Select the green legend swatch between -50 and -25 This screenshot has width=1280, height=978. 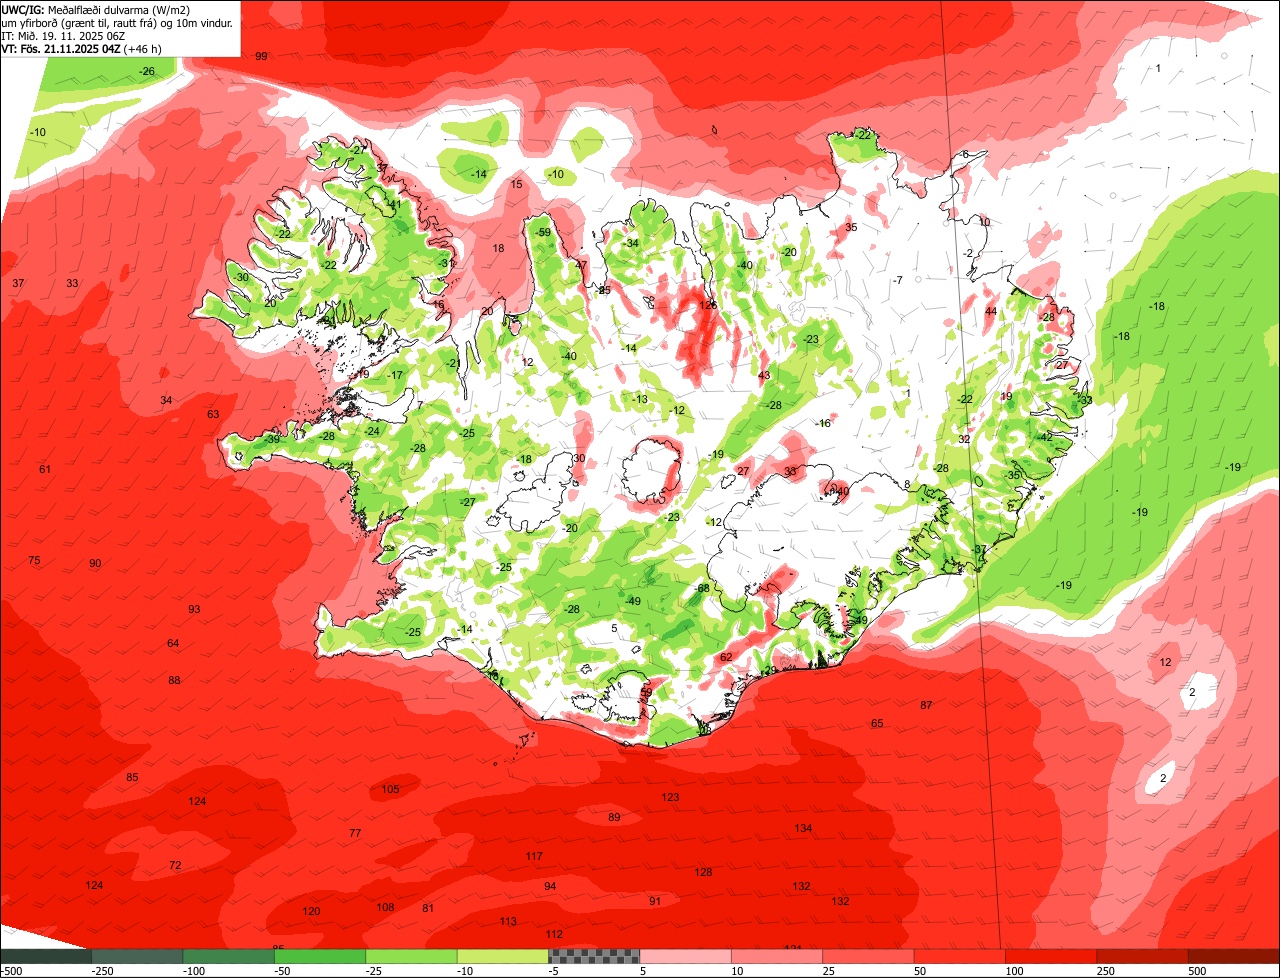pos(320,956)
